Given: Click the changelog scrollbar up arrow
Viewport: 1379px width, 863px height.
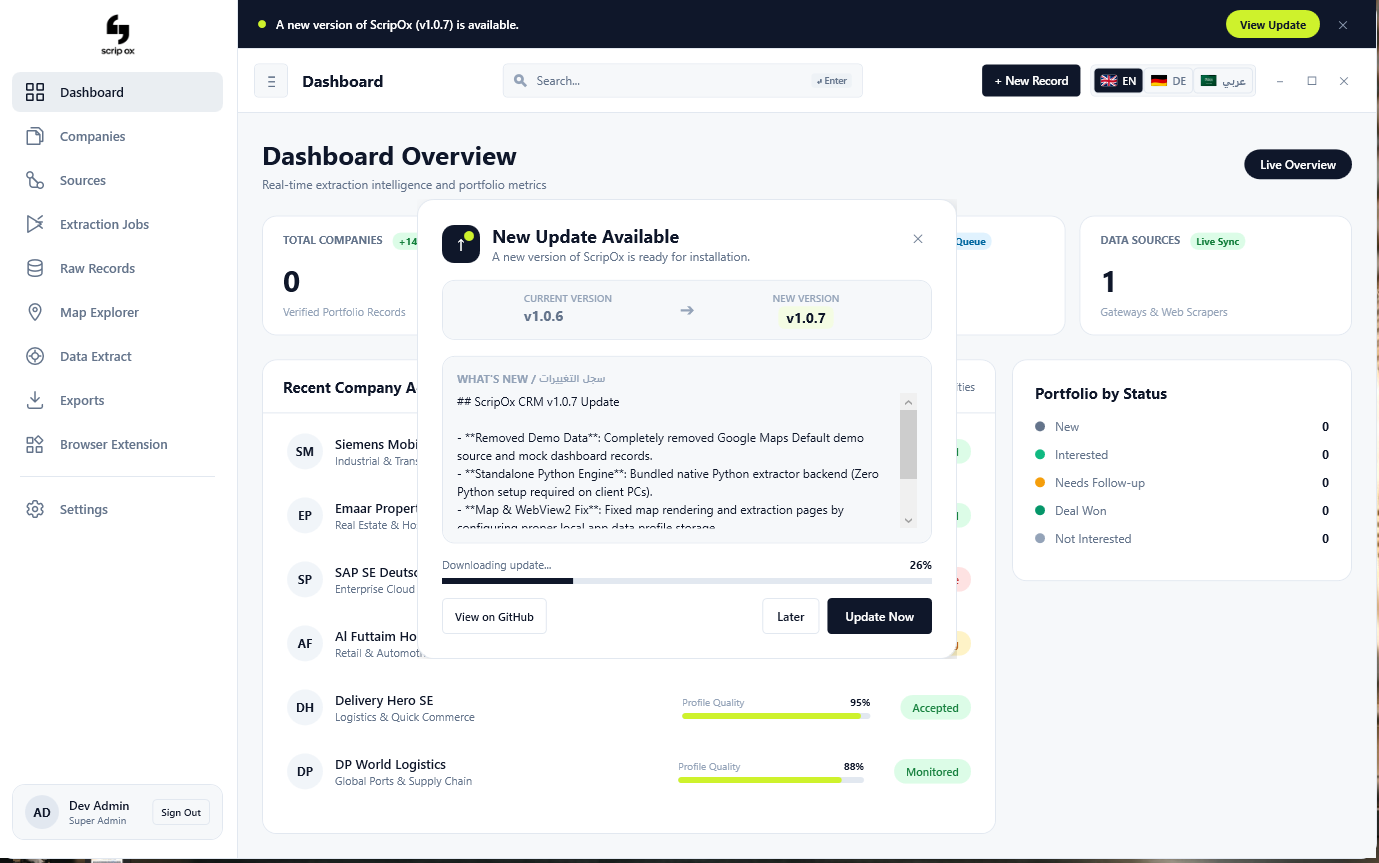Looking at the screenshot, I should point(908,402).
